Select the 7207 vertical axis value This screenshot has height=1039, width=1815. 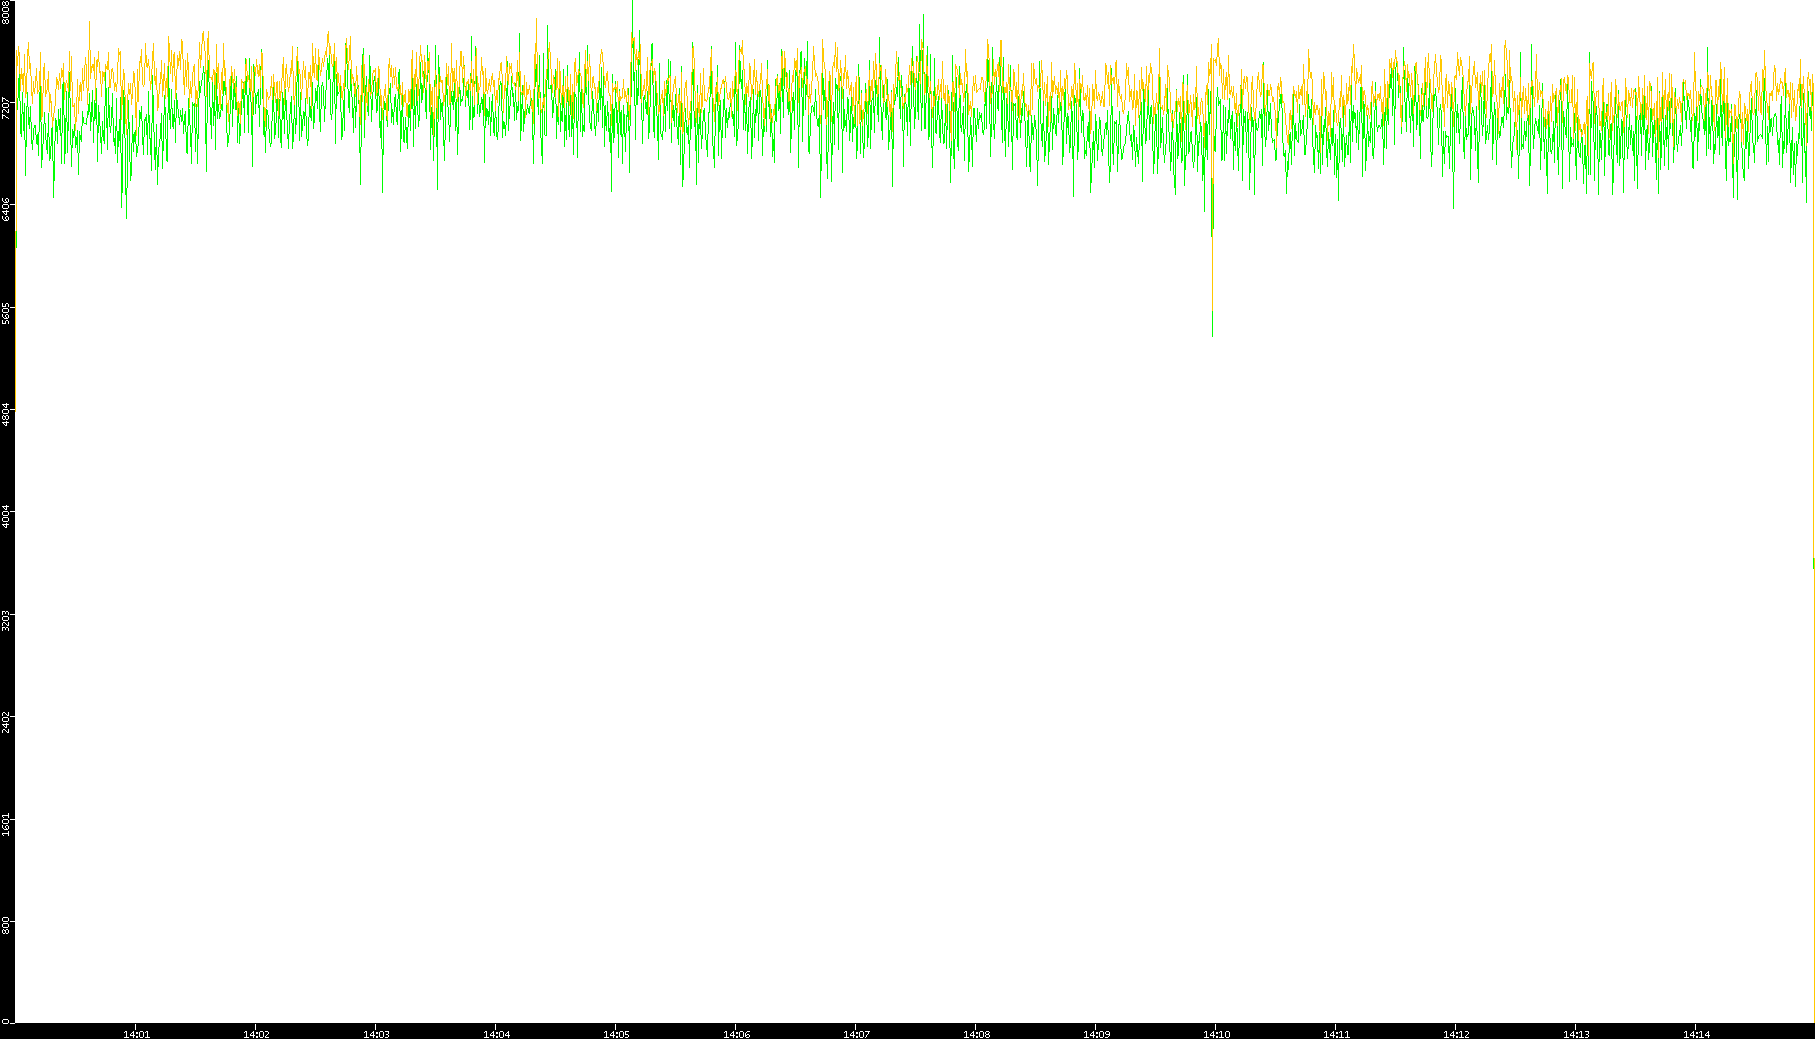pyautogui.click(x=6, y=108)
